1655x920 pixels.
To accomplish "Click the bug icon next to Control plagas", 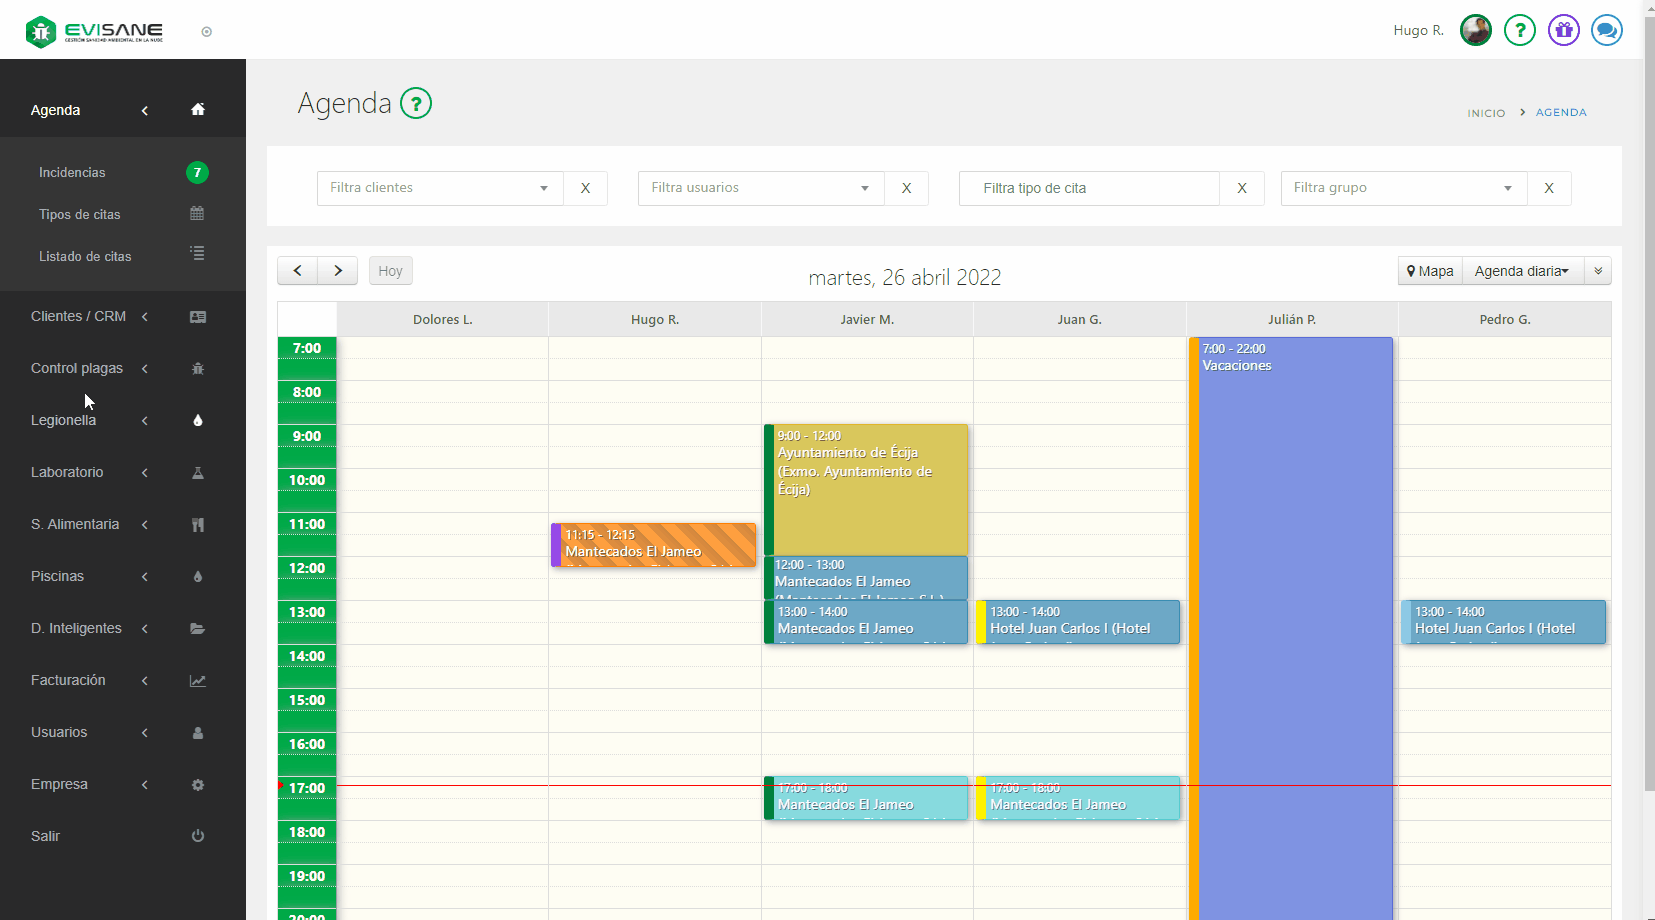I will pos(198,369).
